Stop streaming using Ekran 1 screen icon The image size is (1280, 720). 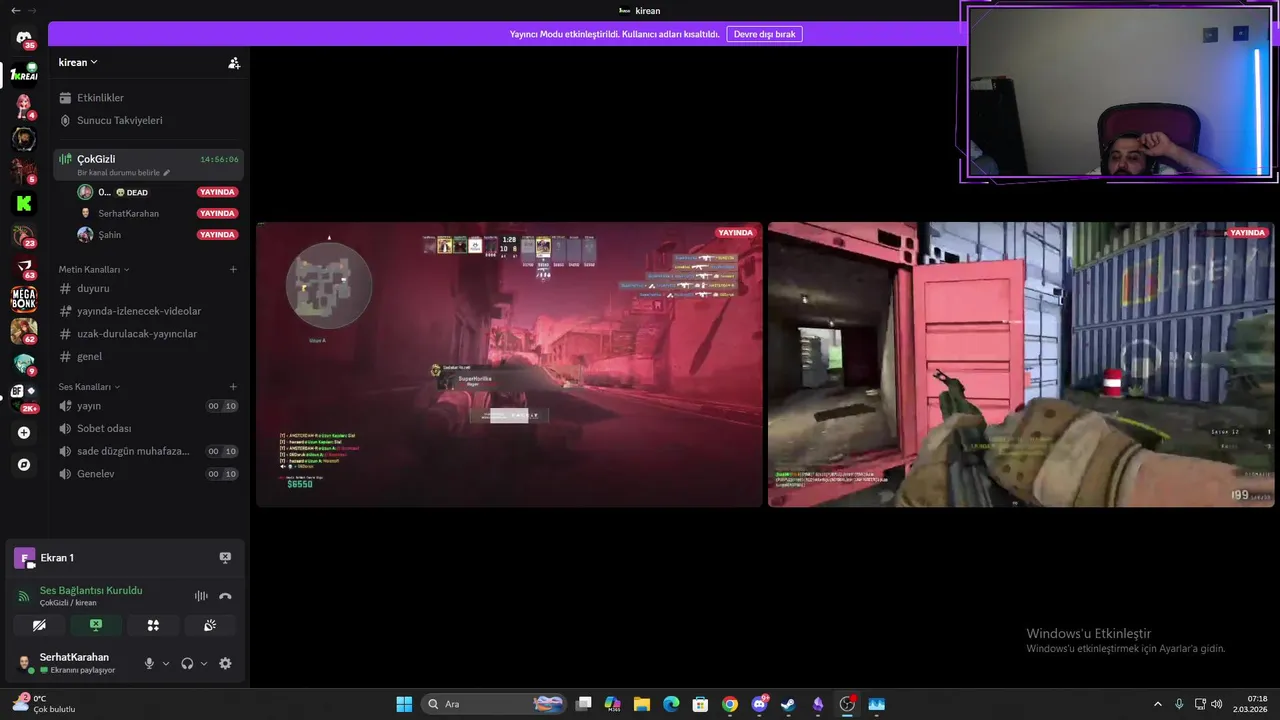225,558
